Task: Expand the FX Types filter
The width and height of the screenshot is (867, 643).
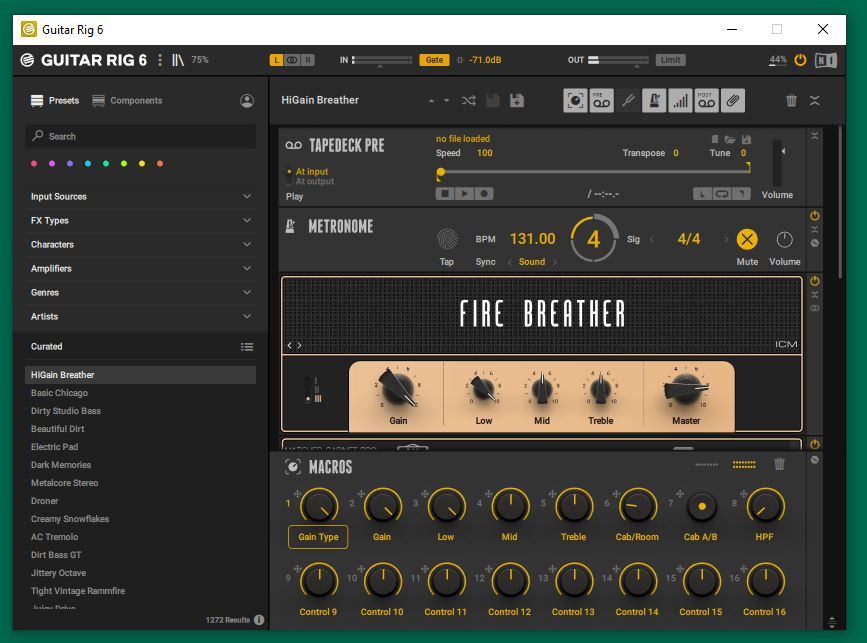Action: point(141,220)
